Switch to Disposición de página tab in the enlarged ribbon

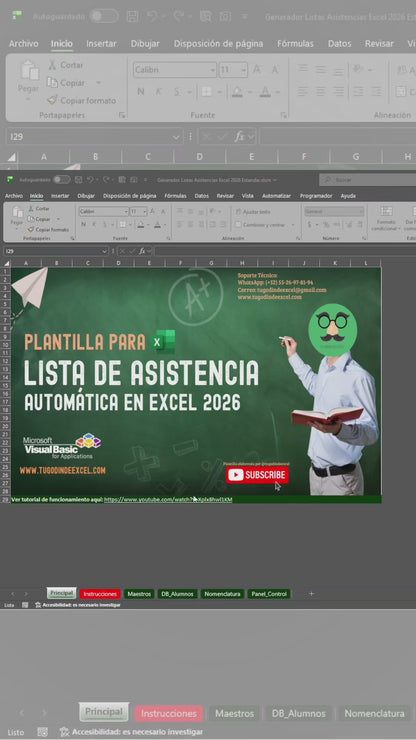point(218,43)
